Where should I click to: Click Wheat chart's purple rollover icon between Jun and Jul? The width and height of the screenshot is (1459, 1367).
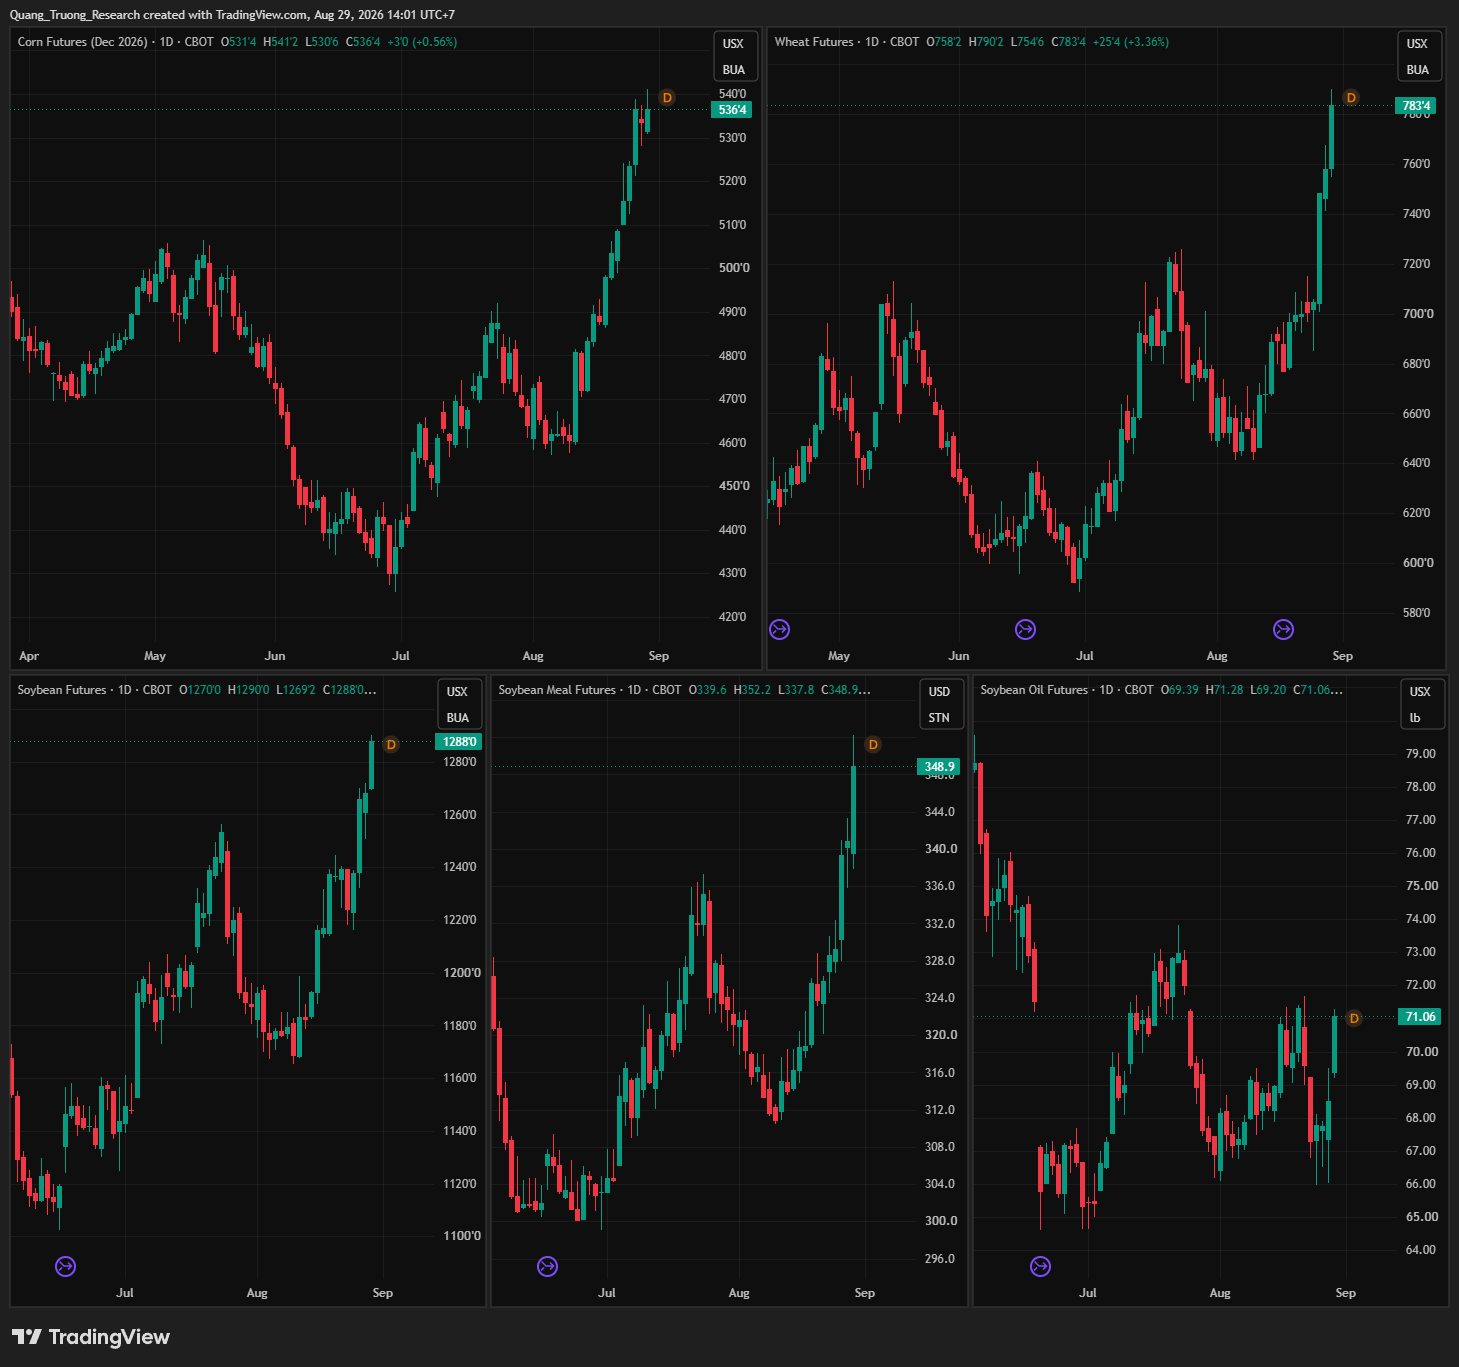pos(1025,629)
